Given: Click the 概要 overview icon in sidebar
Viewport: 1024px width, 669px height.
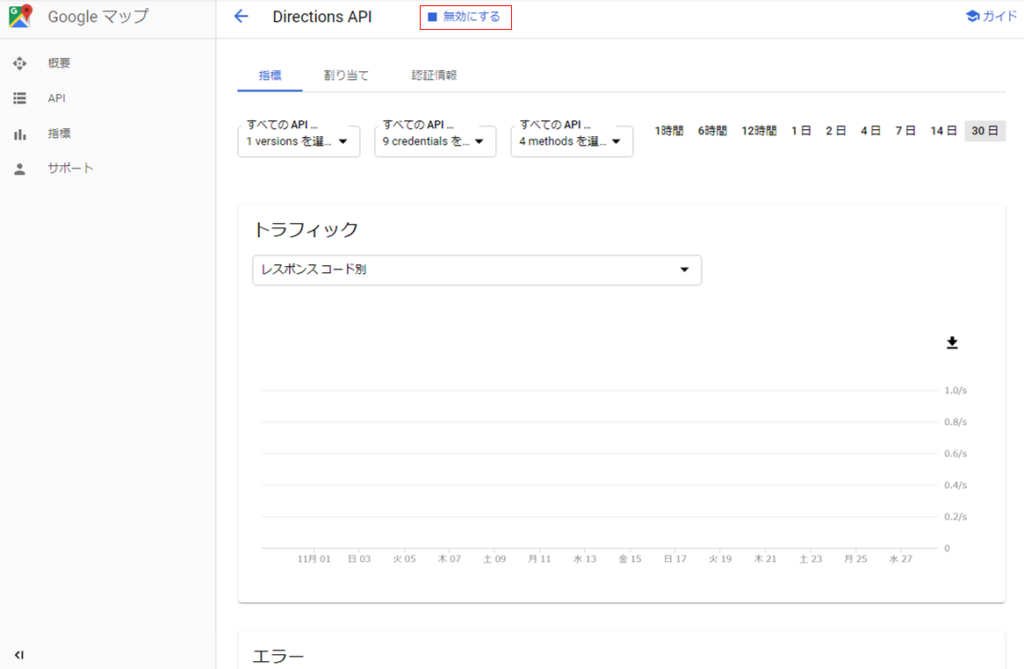Looking at the screenshot, I should tap(20, 63).
